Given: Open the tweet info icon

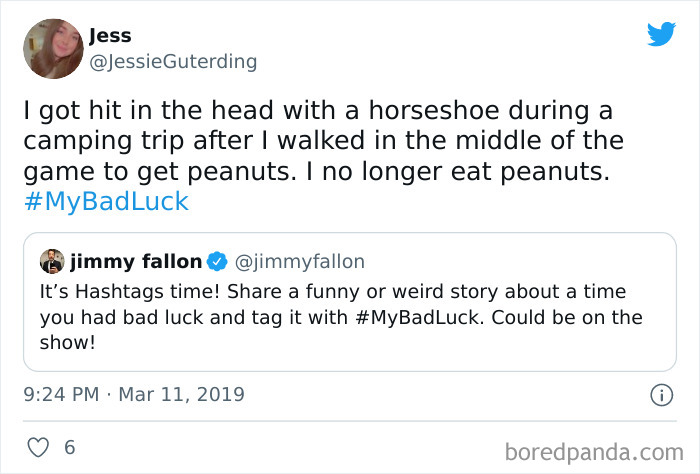Looking at the screenshot, I should pos(659,395).
